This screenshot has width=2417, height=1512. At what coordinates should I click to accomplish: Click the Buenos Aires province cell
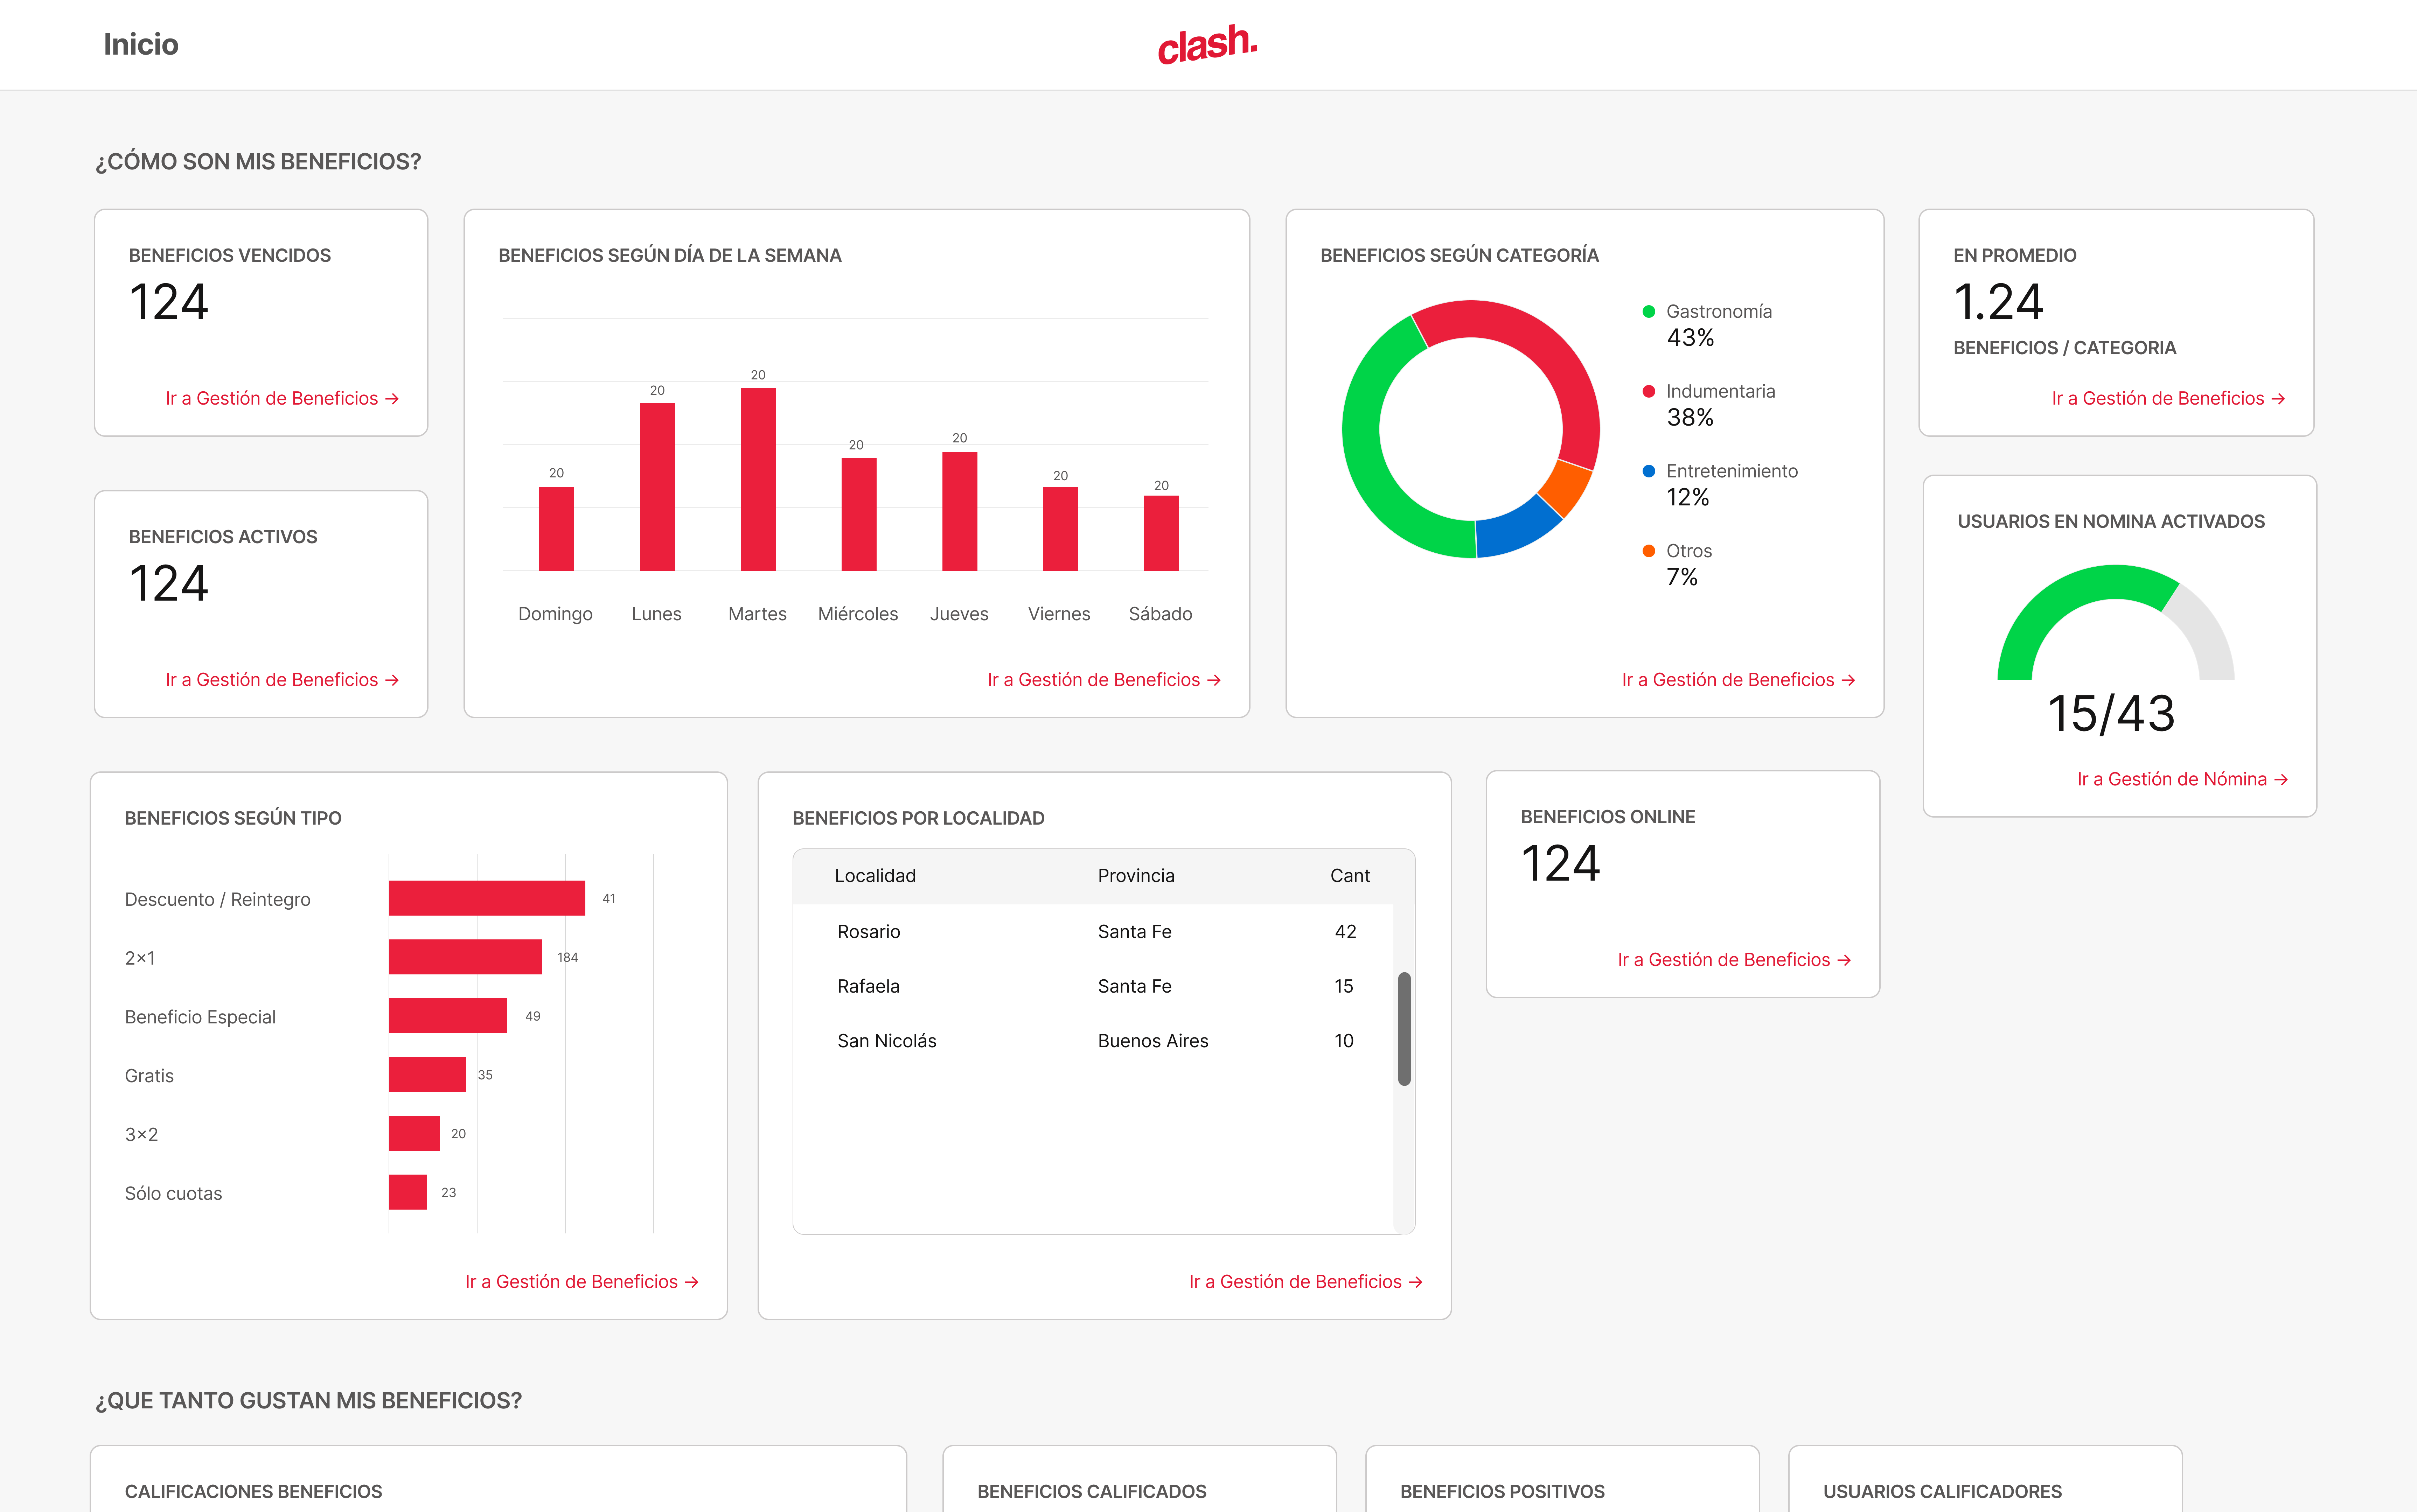click(1153, 1041)
